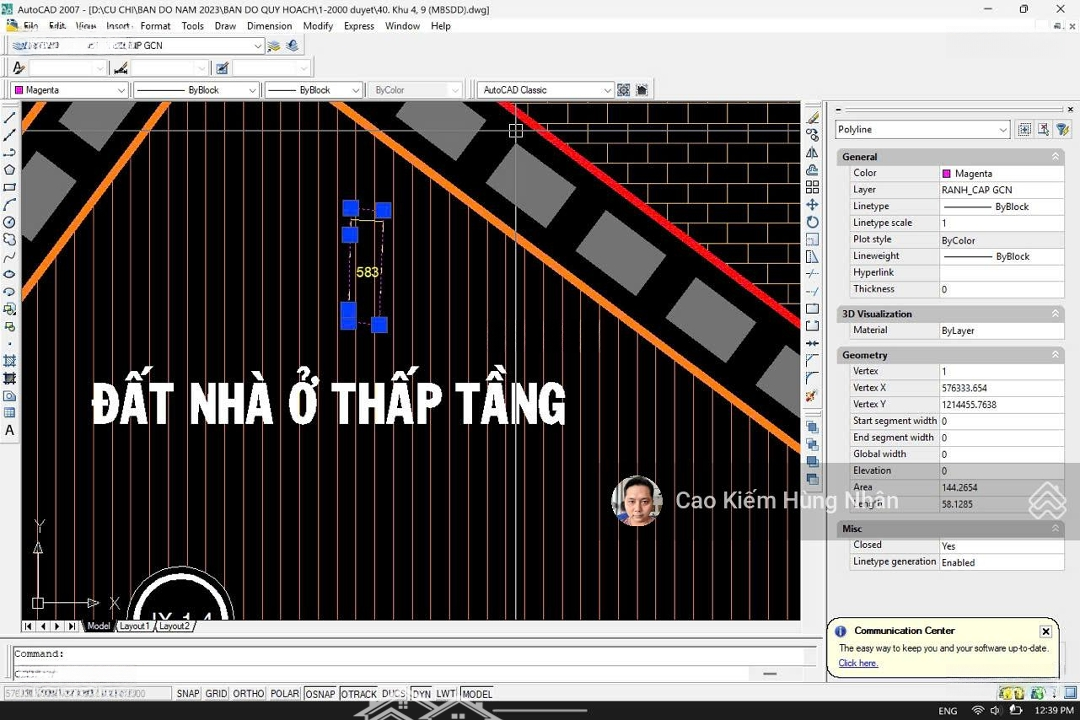Open the AutoCAD Classic workspace dropdown
Viewport: 1080px width, 720px height.
click(x=606, y=90)
